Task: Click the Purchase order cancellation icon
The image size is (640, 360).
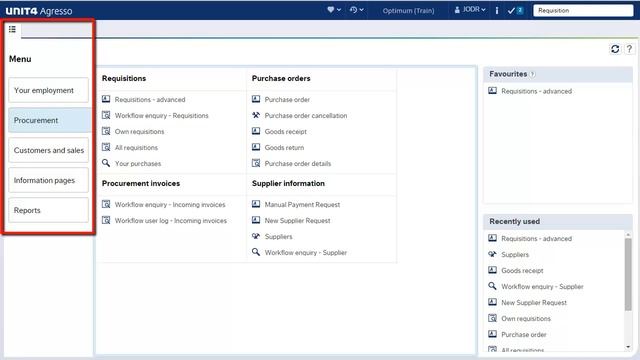Action: click(256, 115)
